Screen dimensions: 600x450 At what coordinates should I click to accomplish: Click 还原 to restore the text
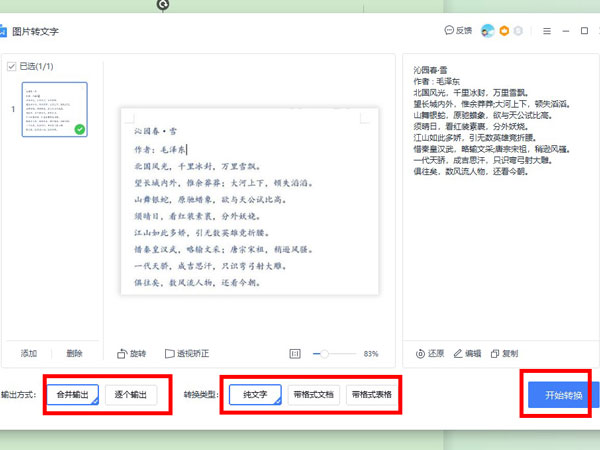pos(426,353)
